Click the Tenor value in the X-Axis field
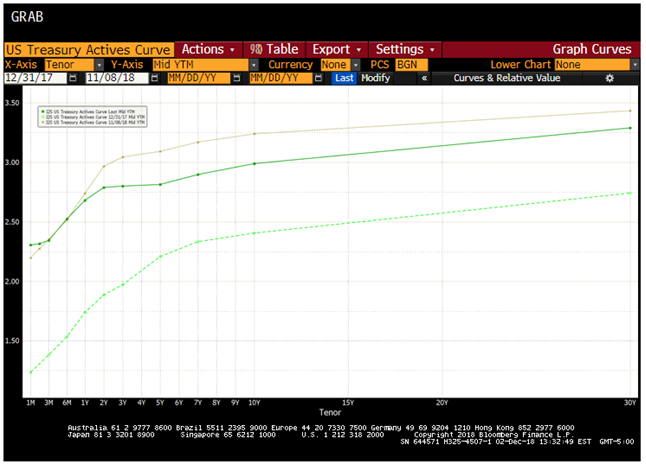Viewport: 646px width, 465px height. coord(69,65)
